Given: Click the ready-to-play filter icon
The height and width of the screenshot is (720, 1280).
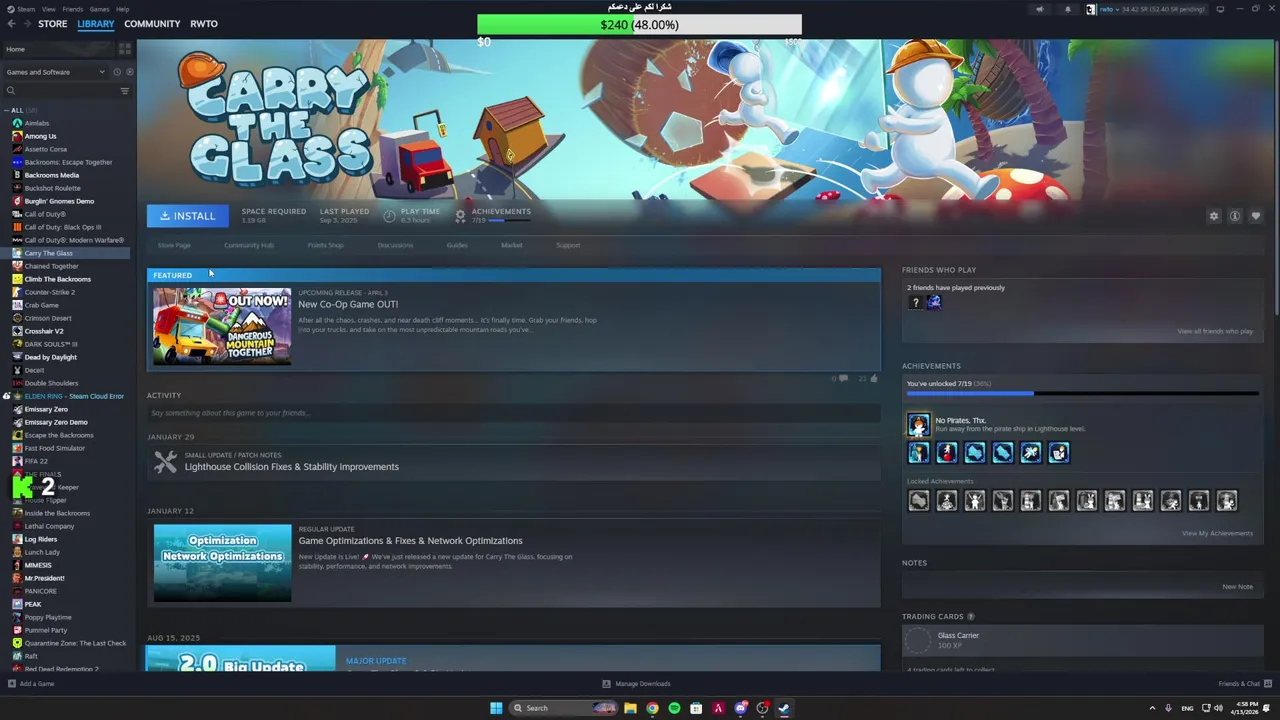Looking at the screenshot, I should pos(128,72).
